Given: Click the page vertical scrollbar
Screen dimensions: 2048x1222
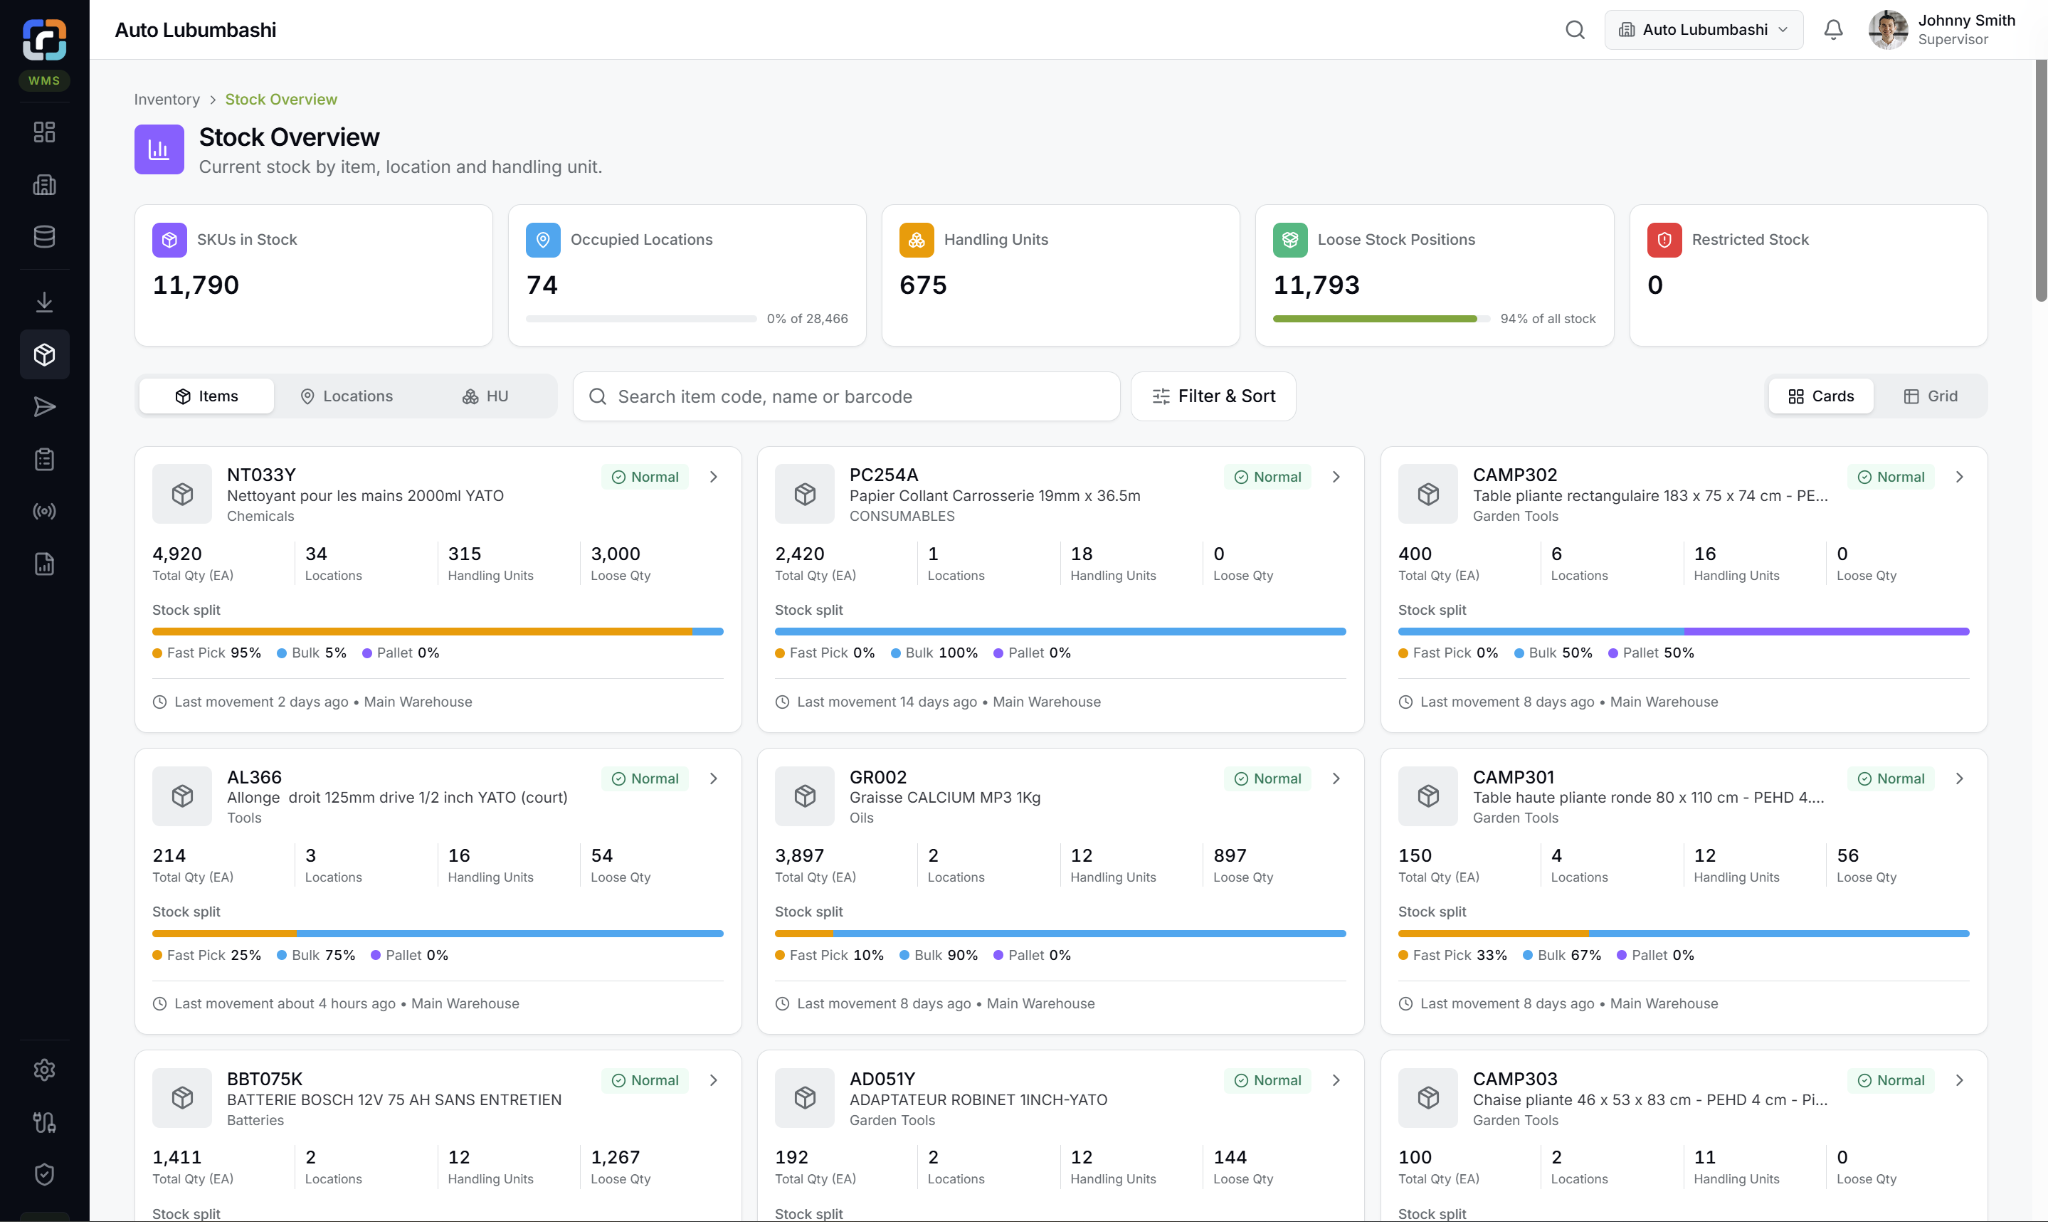Looking at the screenshot, I should tap(2041, 180).
